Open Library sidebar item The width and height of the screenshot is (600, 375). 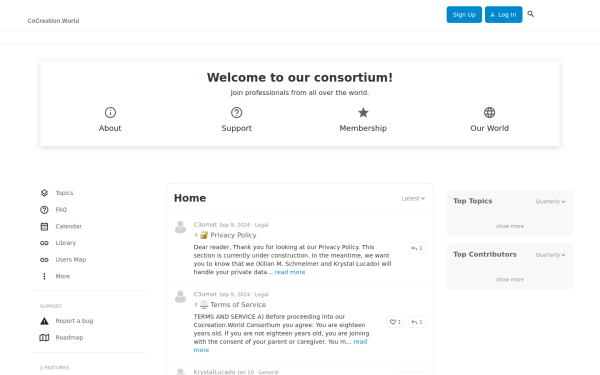[66, 243]
